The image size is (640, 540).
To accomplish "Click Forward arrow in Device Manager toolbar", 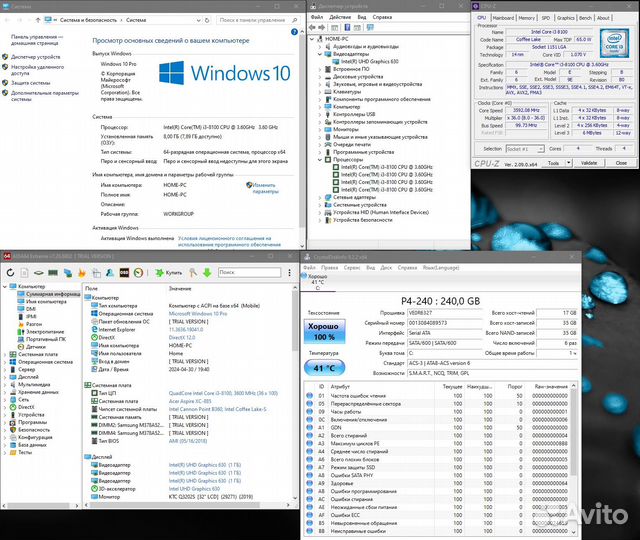I will (x=322, y=27).
